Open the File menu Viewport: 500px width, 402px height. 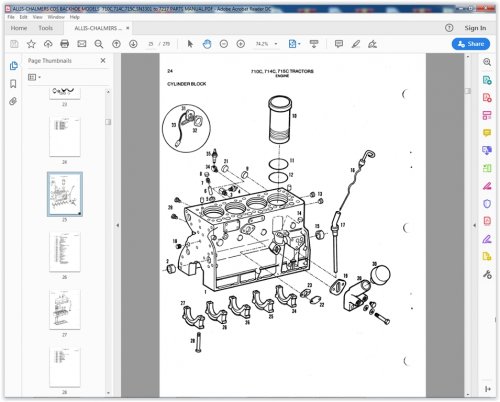coord(11,17)
